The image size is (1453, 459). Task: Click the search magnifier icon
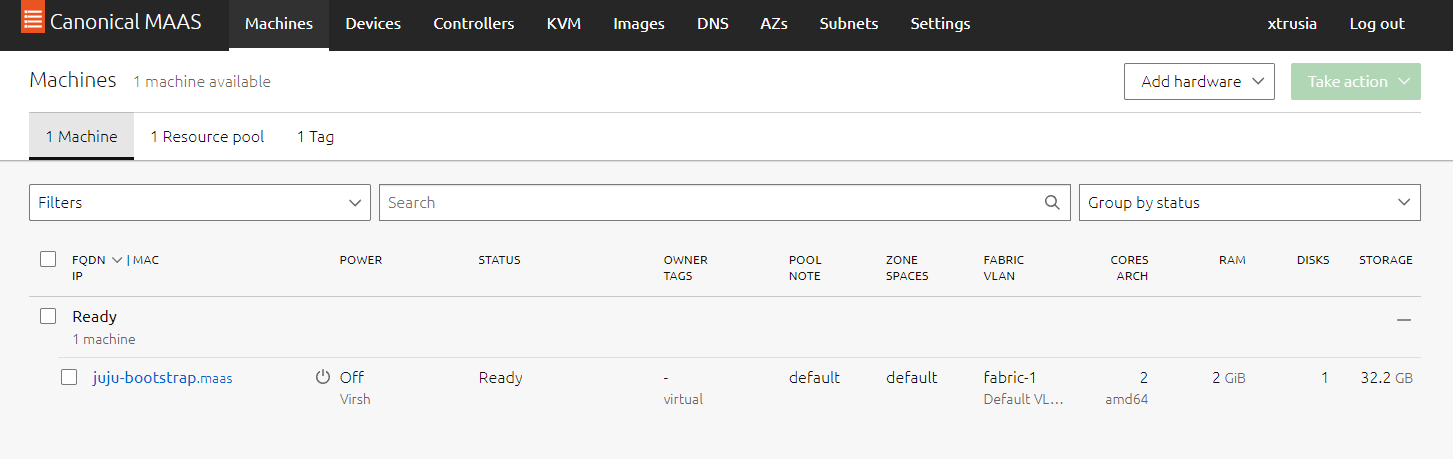pyautogui.click(x=1051, y=202)
